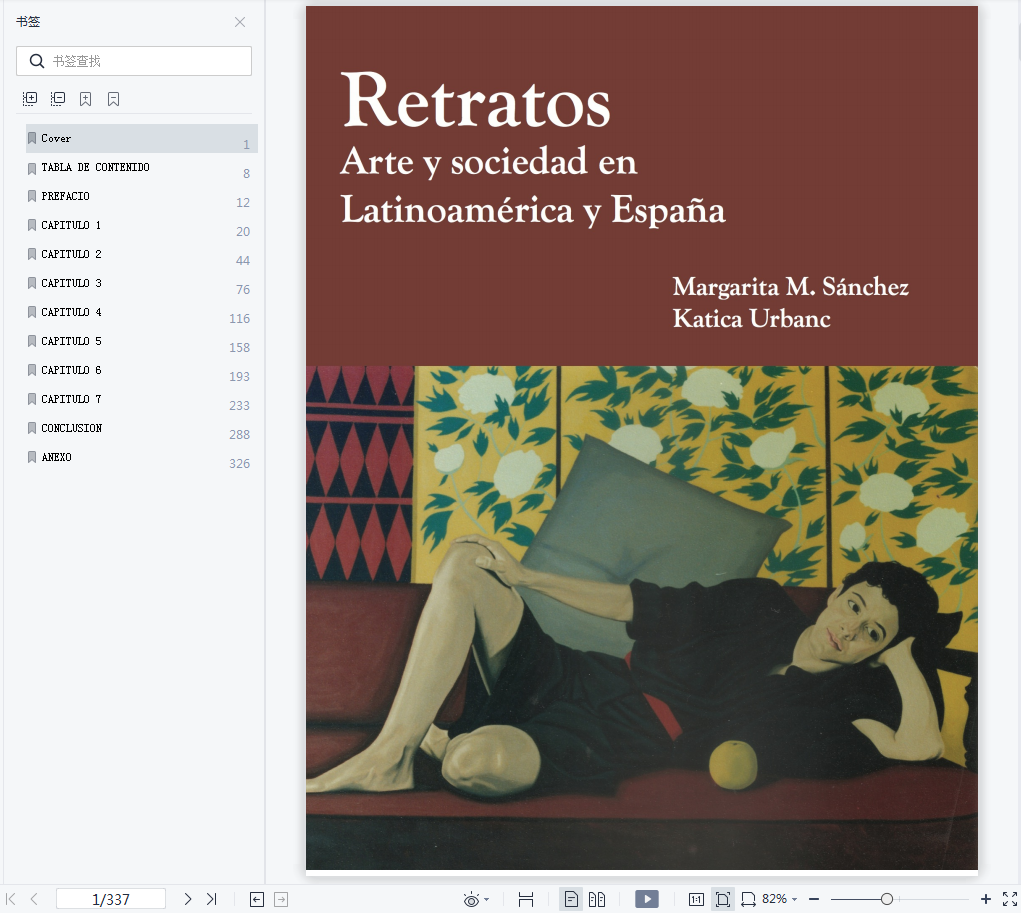Switch to two-page view
1021x913 pixels.
597,899
